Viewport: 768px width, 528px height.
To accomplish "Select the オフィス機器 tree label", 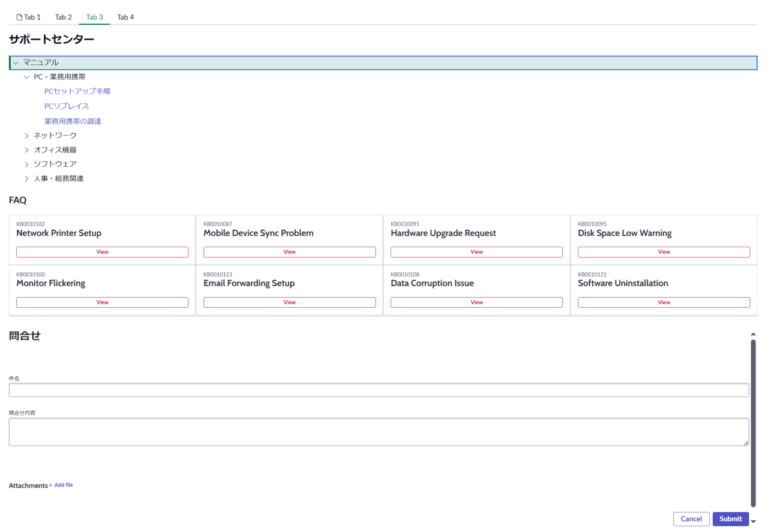I will tap(55, 150).
